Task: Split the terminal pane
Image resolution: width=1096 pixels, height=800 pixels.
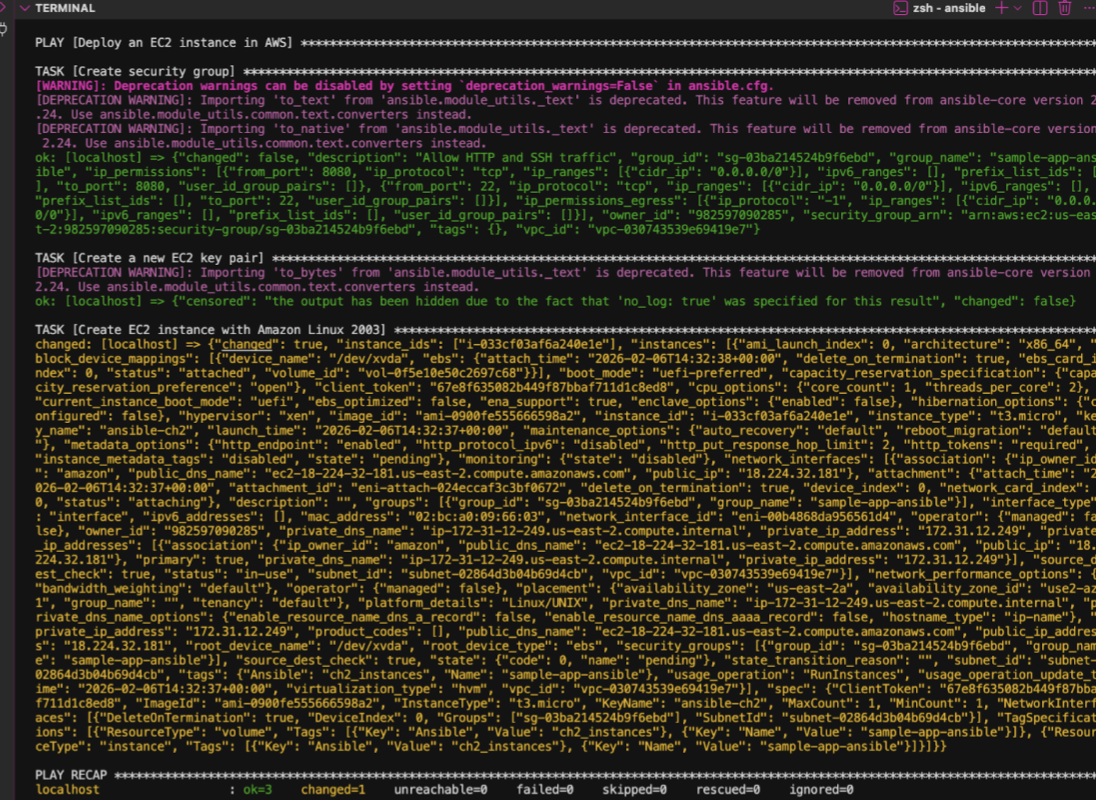Action: coord(1040,8)
